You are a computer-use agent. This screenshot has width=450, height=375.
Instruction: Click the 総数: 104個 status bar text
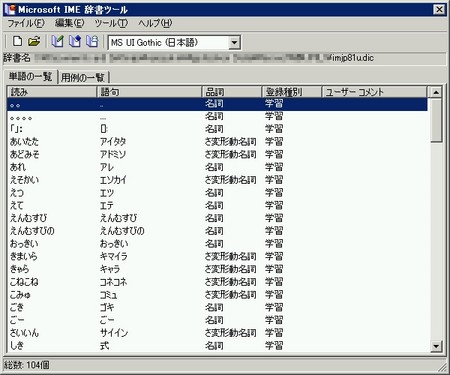tap(27, 365)
